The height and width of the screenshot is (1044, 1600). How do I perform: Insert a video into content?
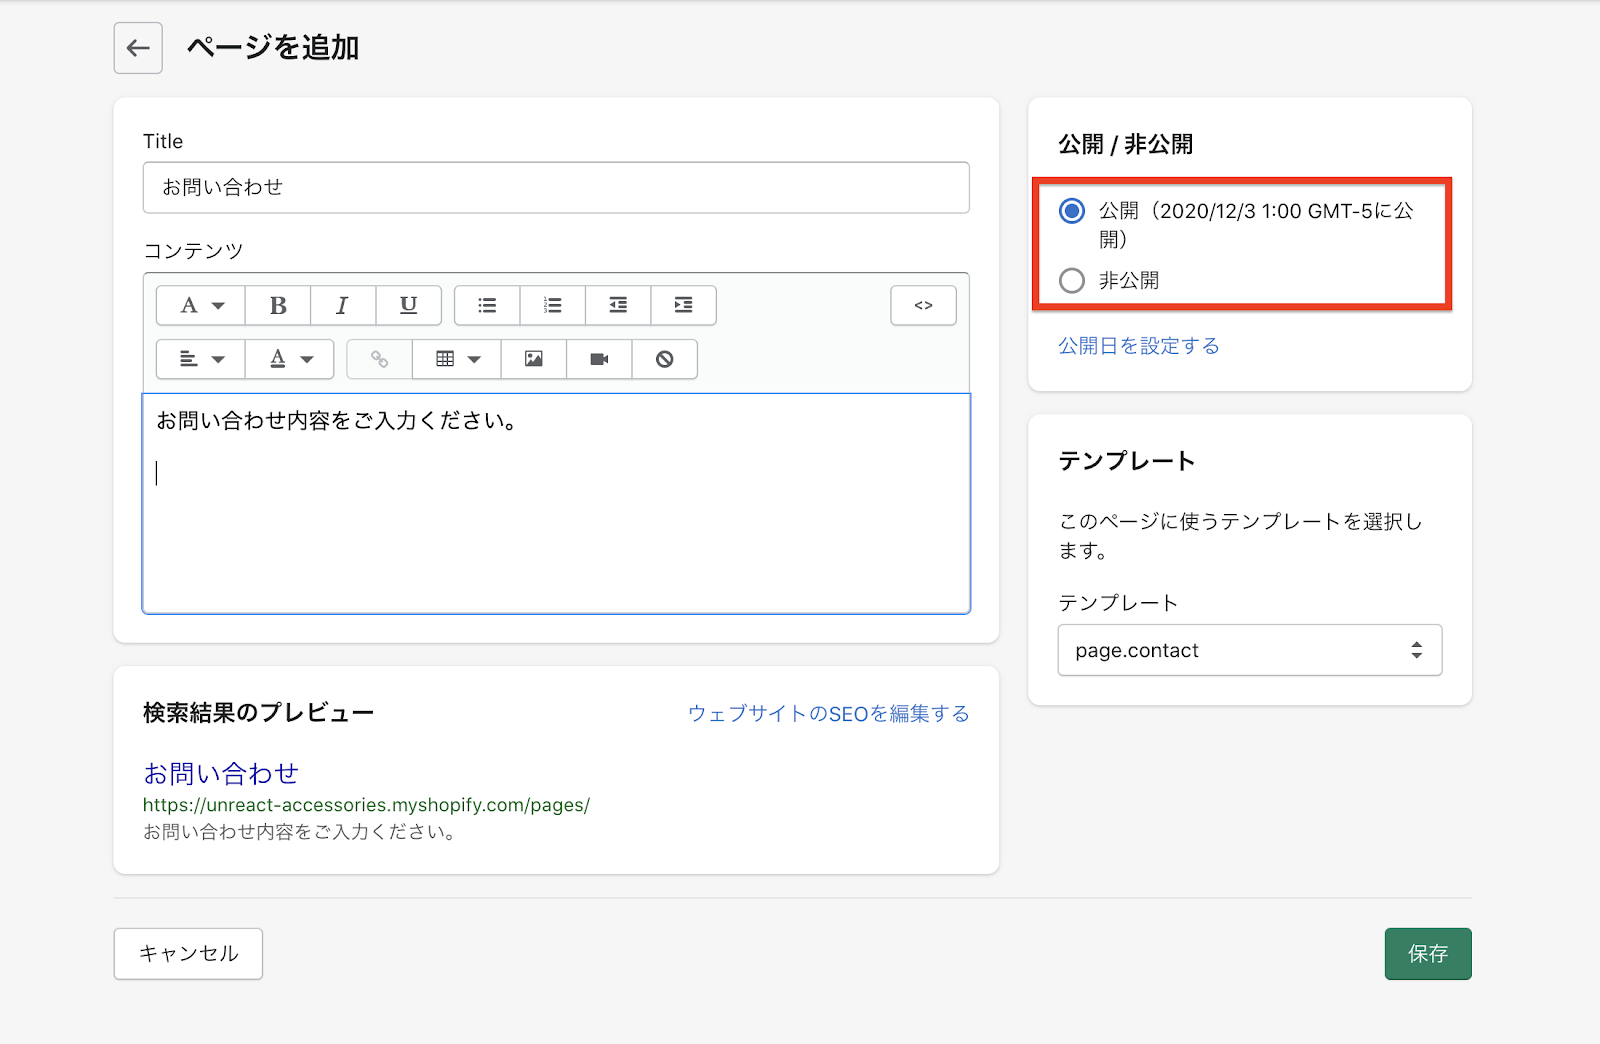point(599,359)
